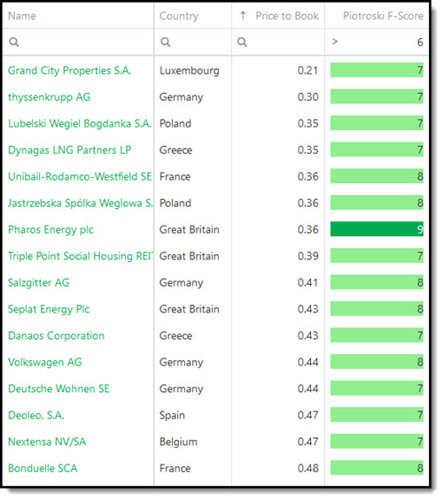The width and height of the screenshot is (442, 500).
Task: Sort by the Country column header
Action: (x=179, y=16)
